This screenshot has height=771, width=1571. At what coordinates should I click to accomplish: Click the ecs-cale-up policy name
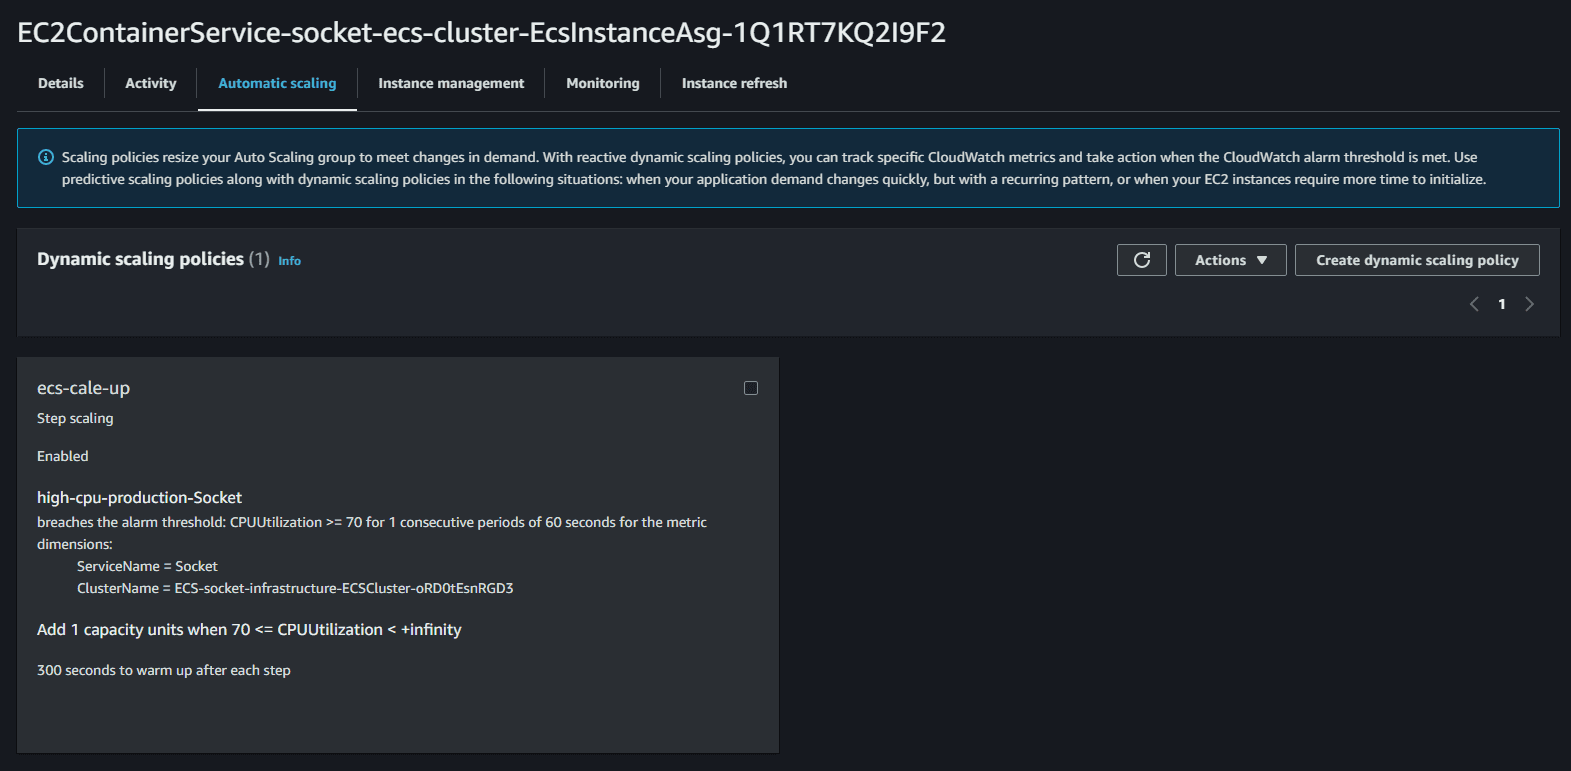point(83,388)
